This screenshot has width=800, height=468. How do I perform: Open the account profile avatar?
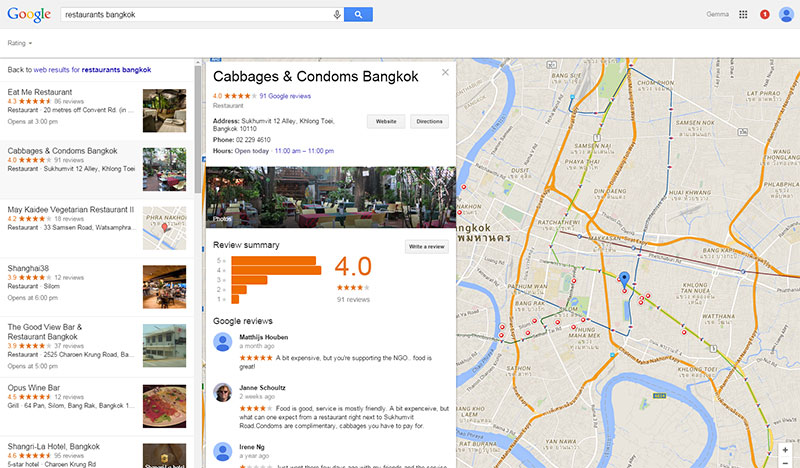(x=786, y=14)
